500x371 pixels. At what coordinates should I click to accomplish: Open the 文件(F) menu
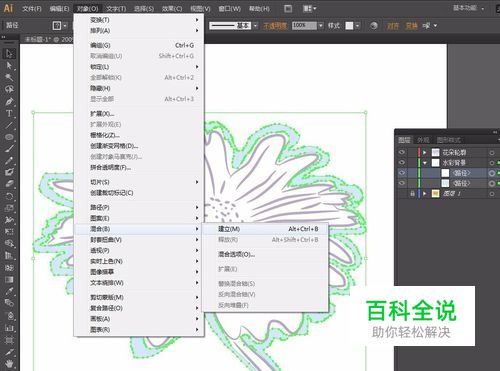pos(32,9)
